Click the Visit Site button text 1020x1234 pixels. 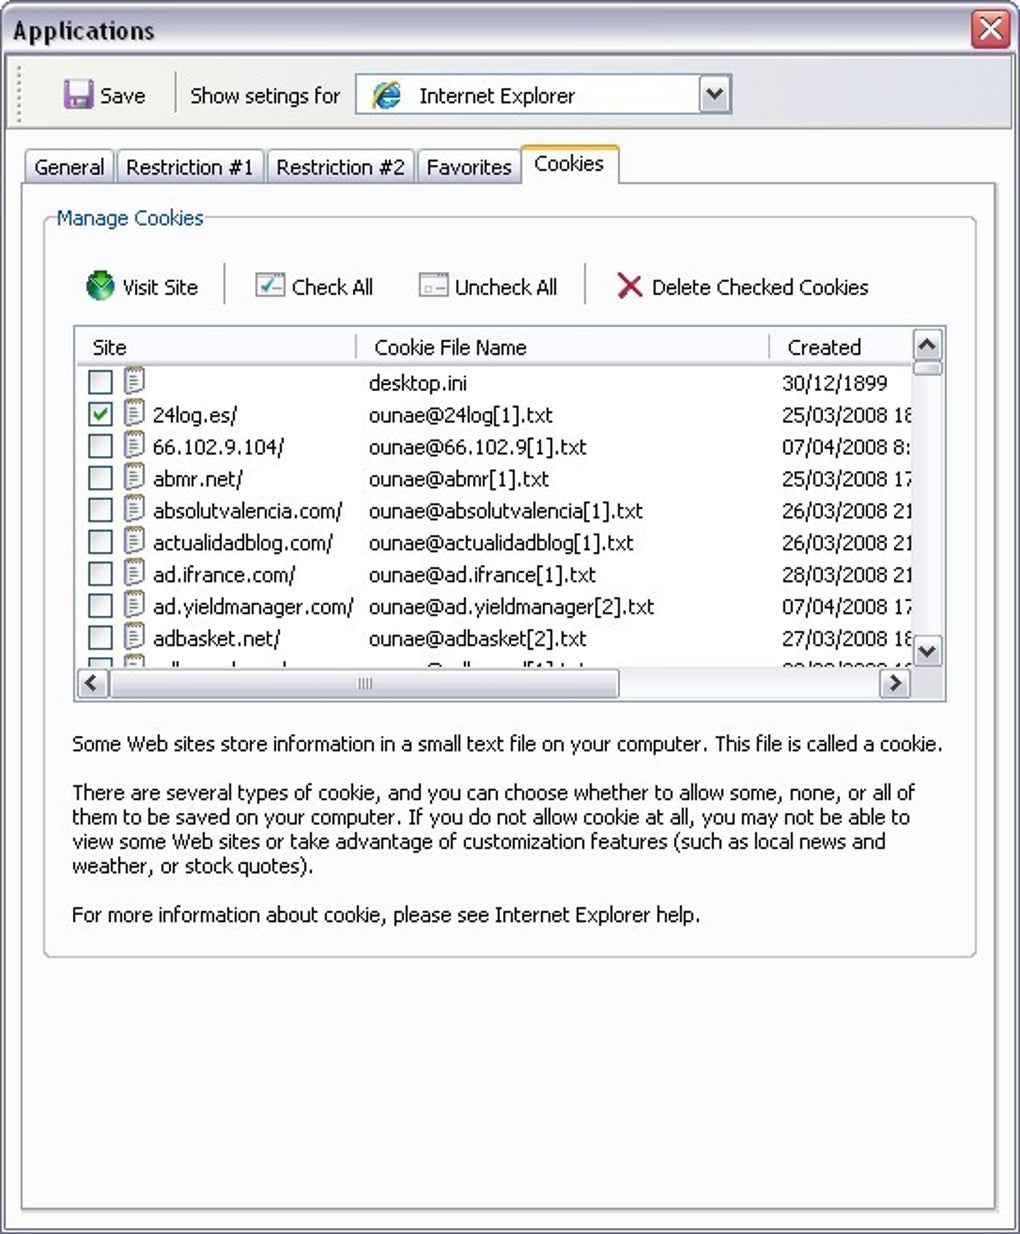point(160,287)
